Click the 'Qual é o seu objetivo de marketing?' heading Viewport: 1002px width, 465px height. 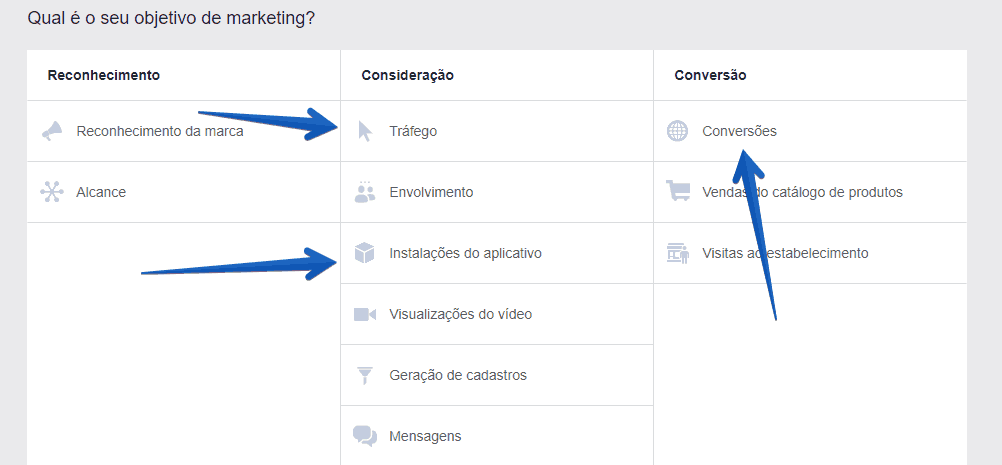pyautogui.click(x=171, y=18)
